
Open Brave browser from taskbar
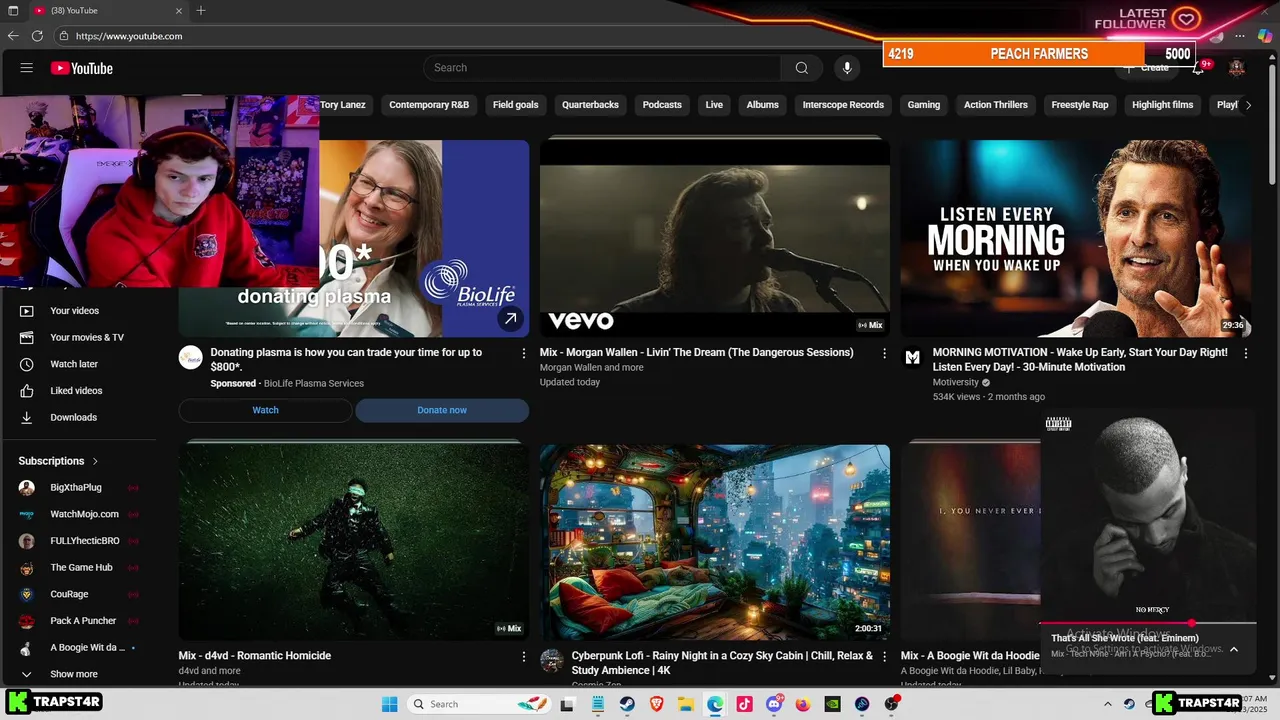click(656, 704)
